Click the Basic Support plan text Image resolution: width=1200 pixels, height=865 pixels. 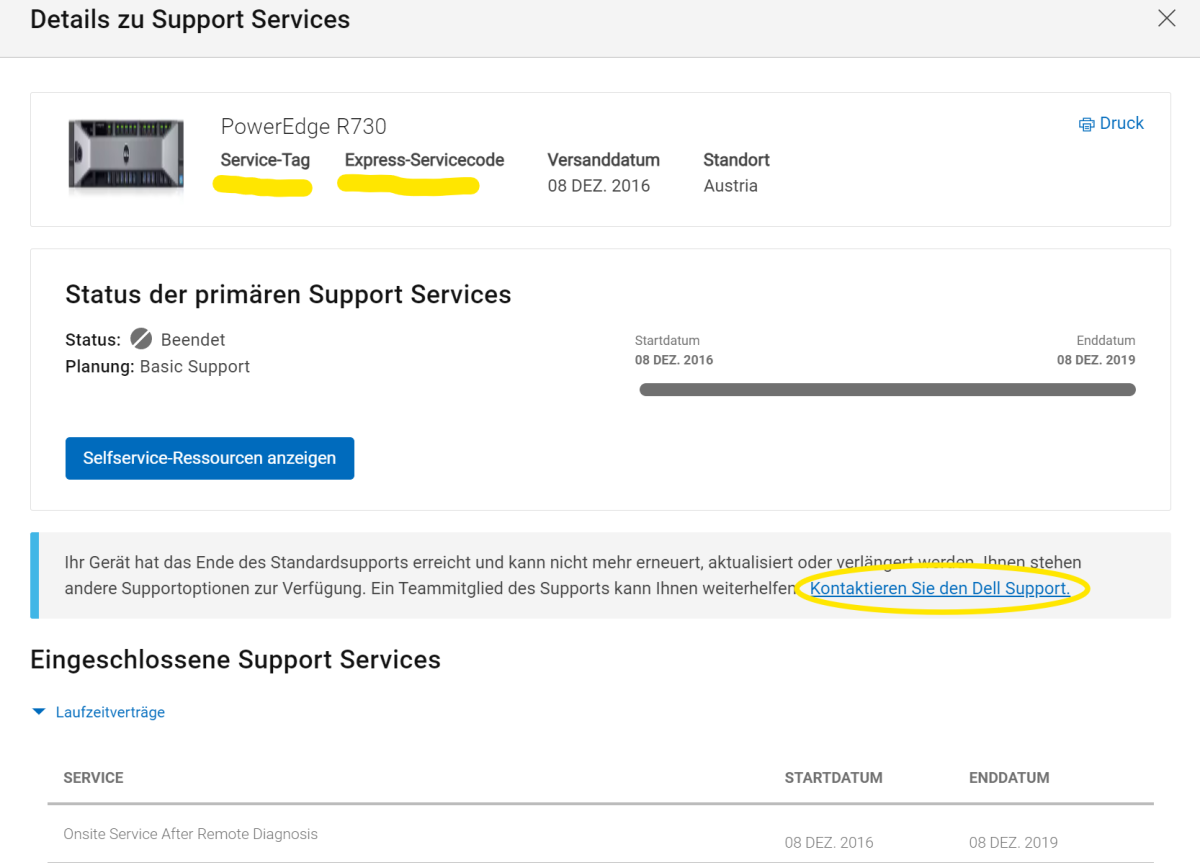click(195, 366)
